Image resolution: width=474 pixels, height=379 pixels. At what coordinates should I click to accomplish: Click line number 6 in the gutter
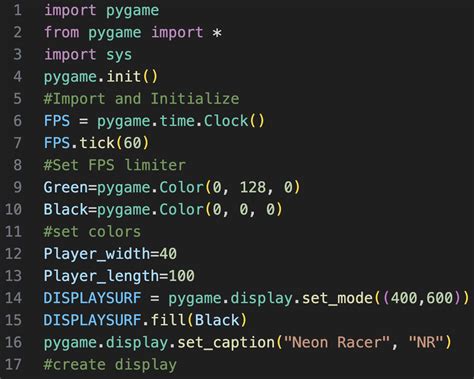(x=18, y=121)
